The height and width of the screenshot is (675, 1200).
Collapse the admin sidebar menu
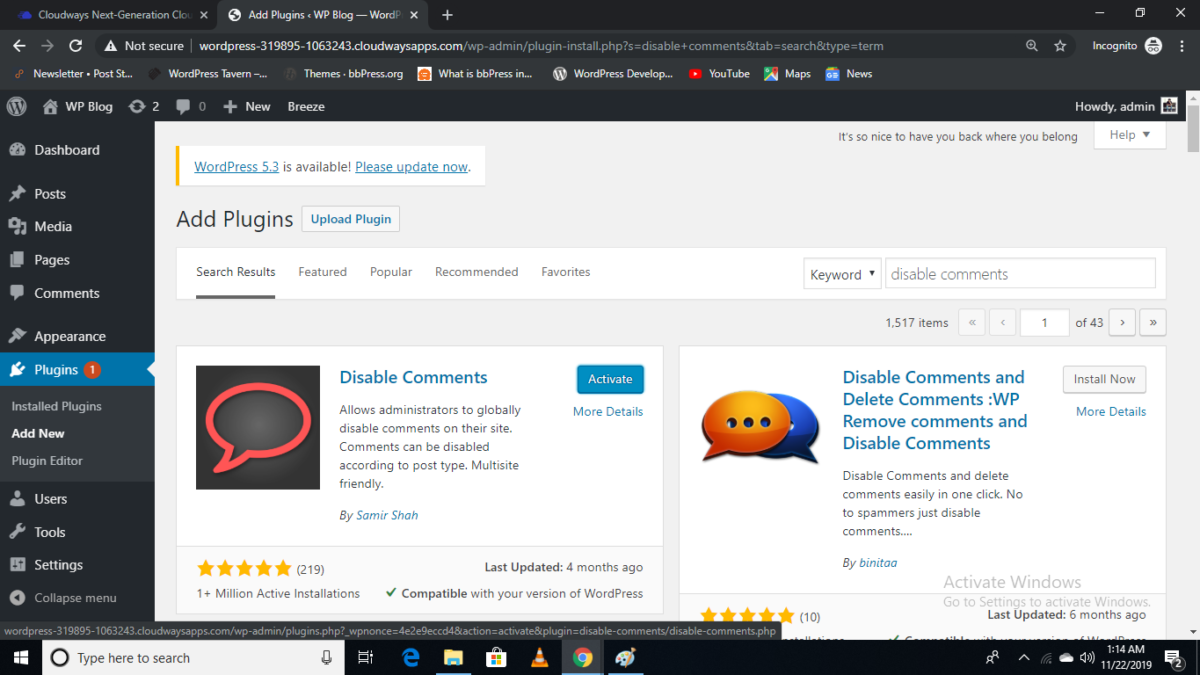62,598
